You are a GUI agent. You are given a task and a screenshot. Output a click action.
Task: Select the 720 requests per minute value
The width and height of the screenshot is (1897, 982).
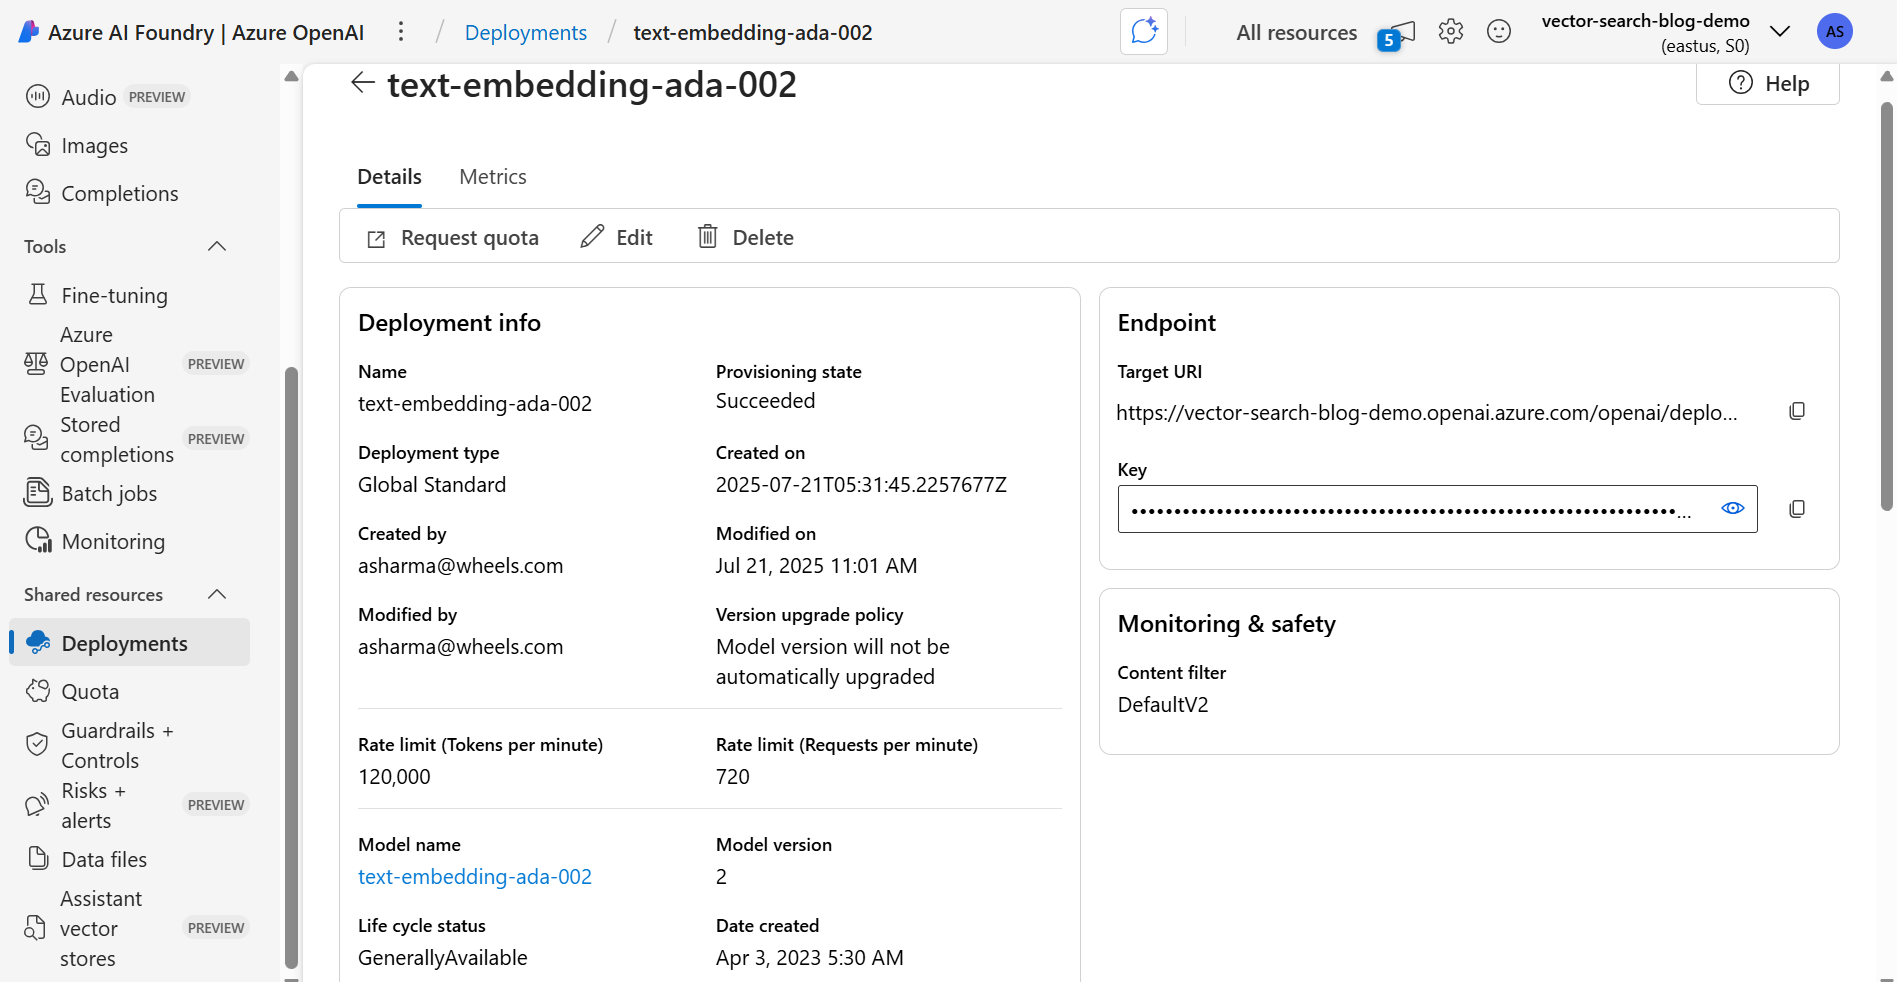tap(733, 777)
